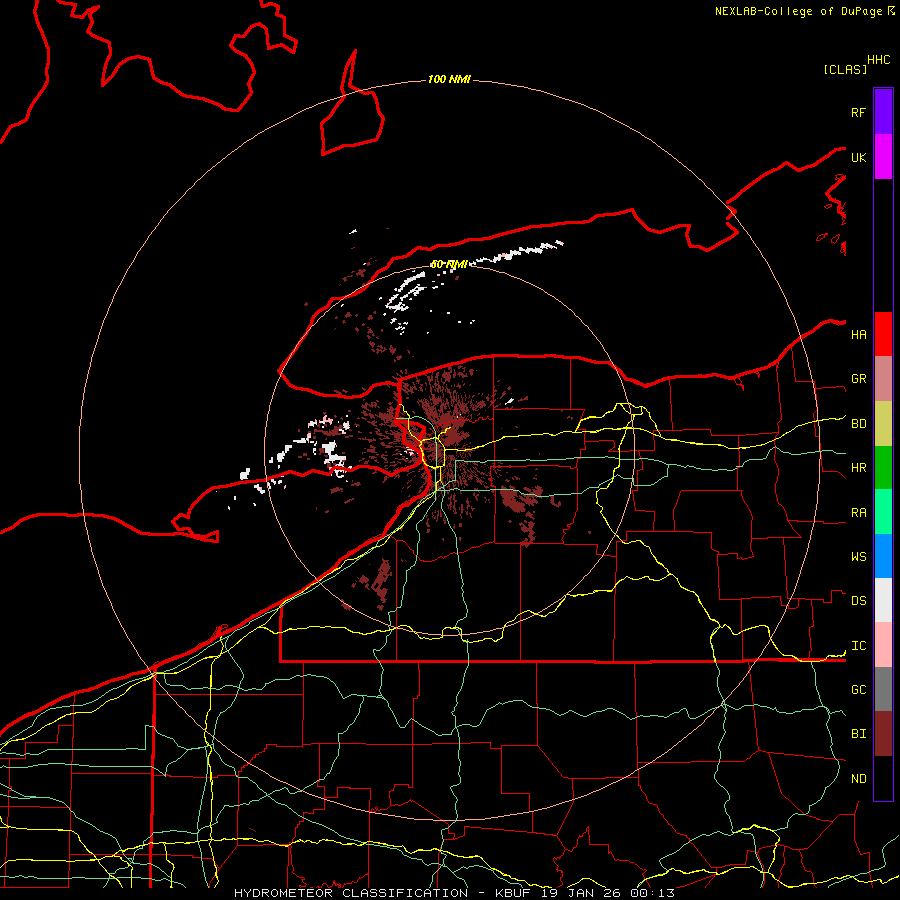Click the HA legend label

point(859,335)
